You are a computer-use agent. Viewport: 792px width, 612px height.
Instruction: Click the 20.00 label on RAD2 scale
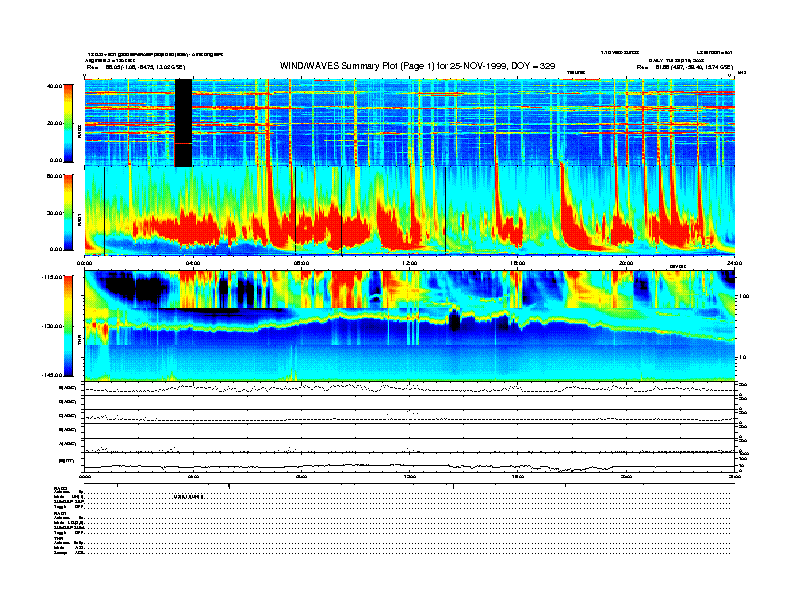(x=55, y=123)
